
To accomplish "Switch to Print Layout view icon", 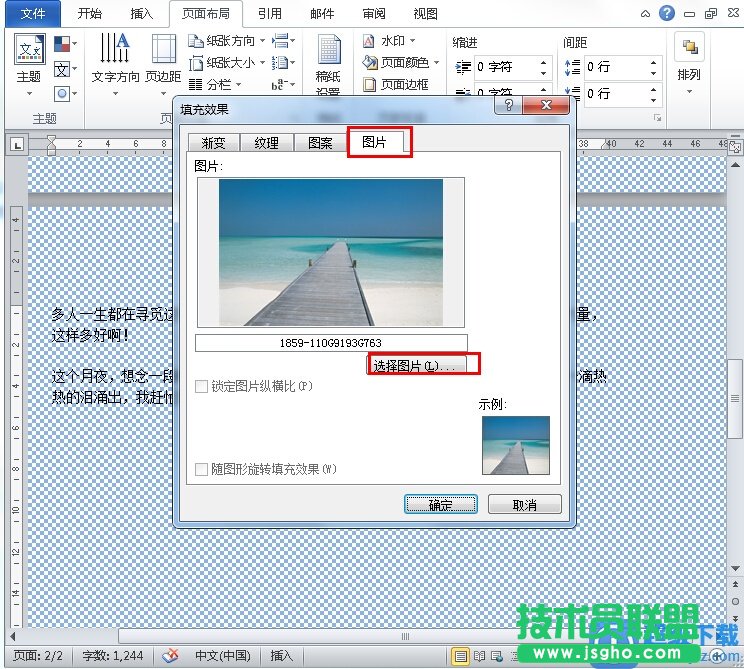I will click(461, 656).
